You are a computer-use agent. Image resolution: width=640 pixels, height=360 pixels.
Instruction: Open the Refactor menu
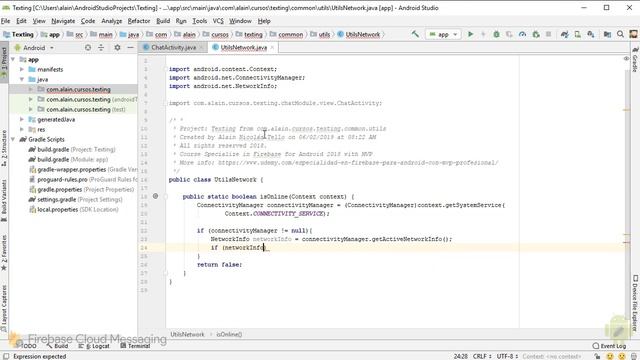139,21
